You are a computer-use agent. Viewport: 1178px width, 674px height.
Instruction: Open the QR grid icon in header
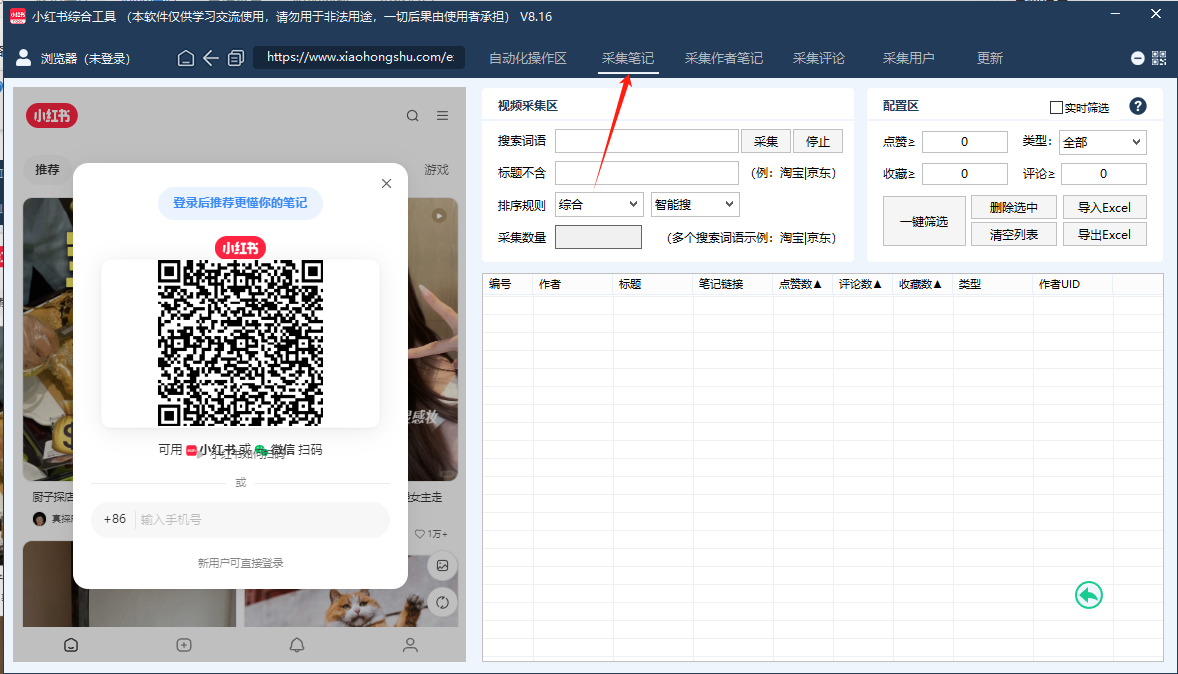click(x=1159, y=58)
